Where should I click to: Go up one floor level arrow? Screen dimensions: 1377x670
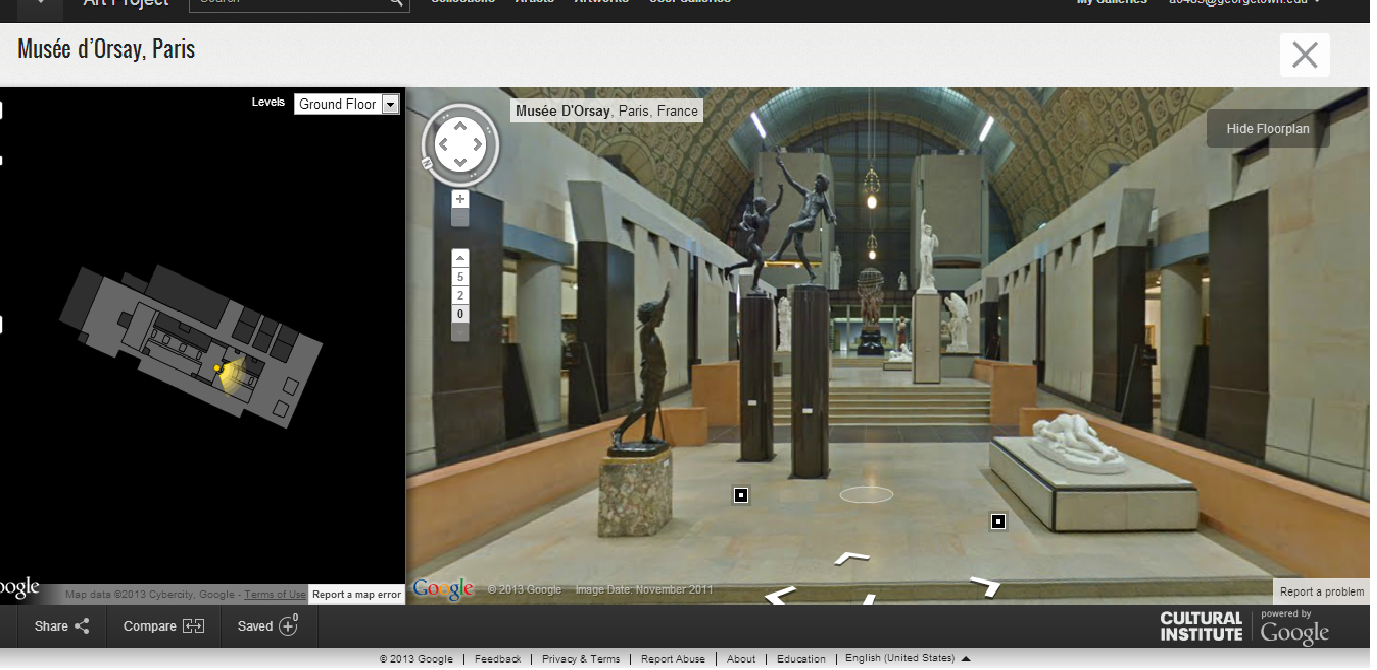click(460, 258)
